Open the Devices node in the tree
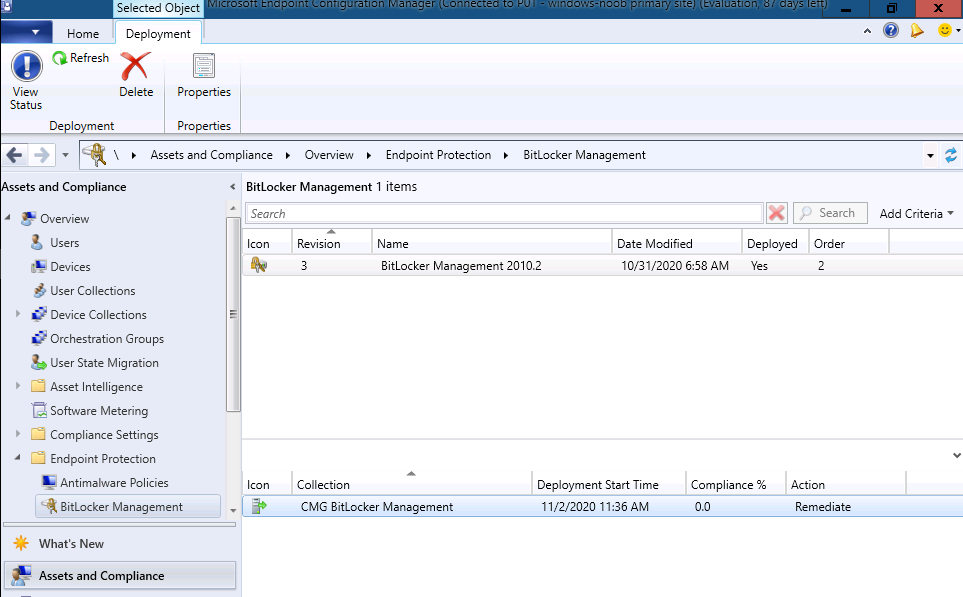The image size is (963, 597). click(x=70, y=267)
